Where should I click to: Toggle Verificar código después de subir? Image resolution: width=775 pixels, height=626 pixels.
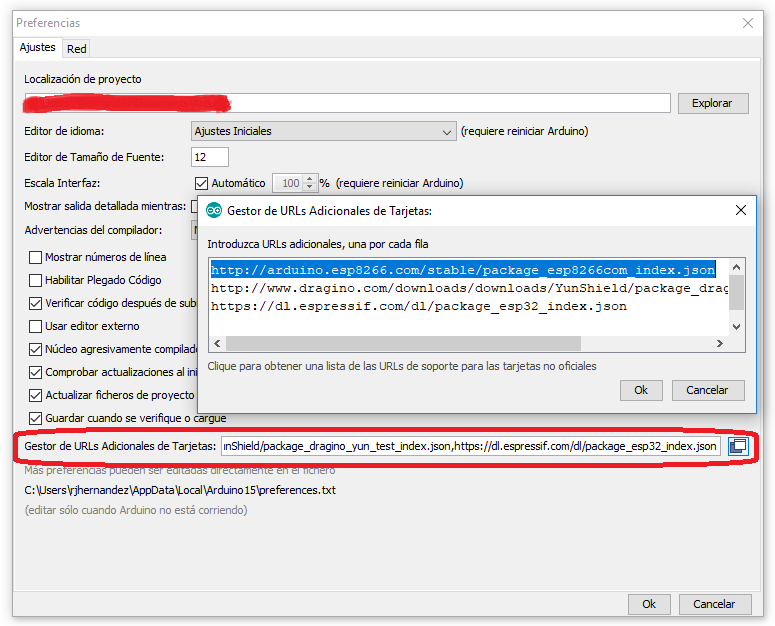pos(35,303)
